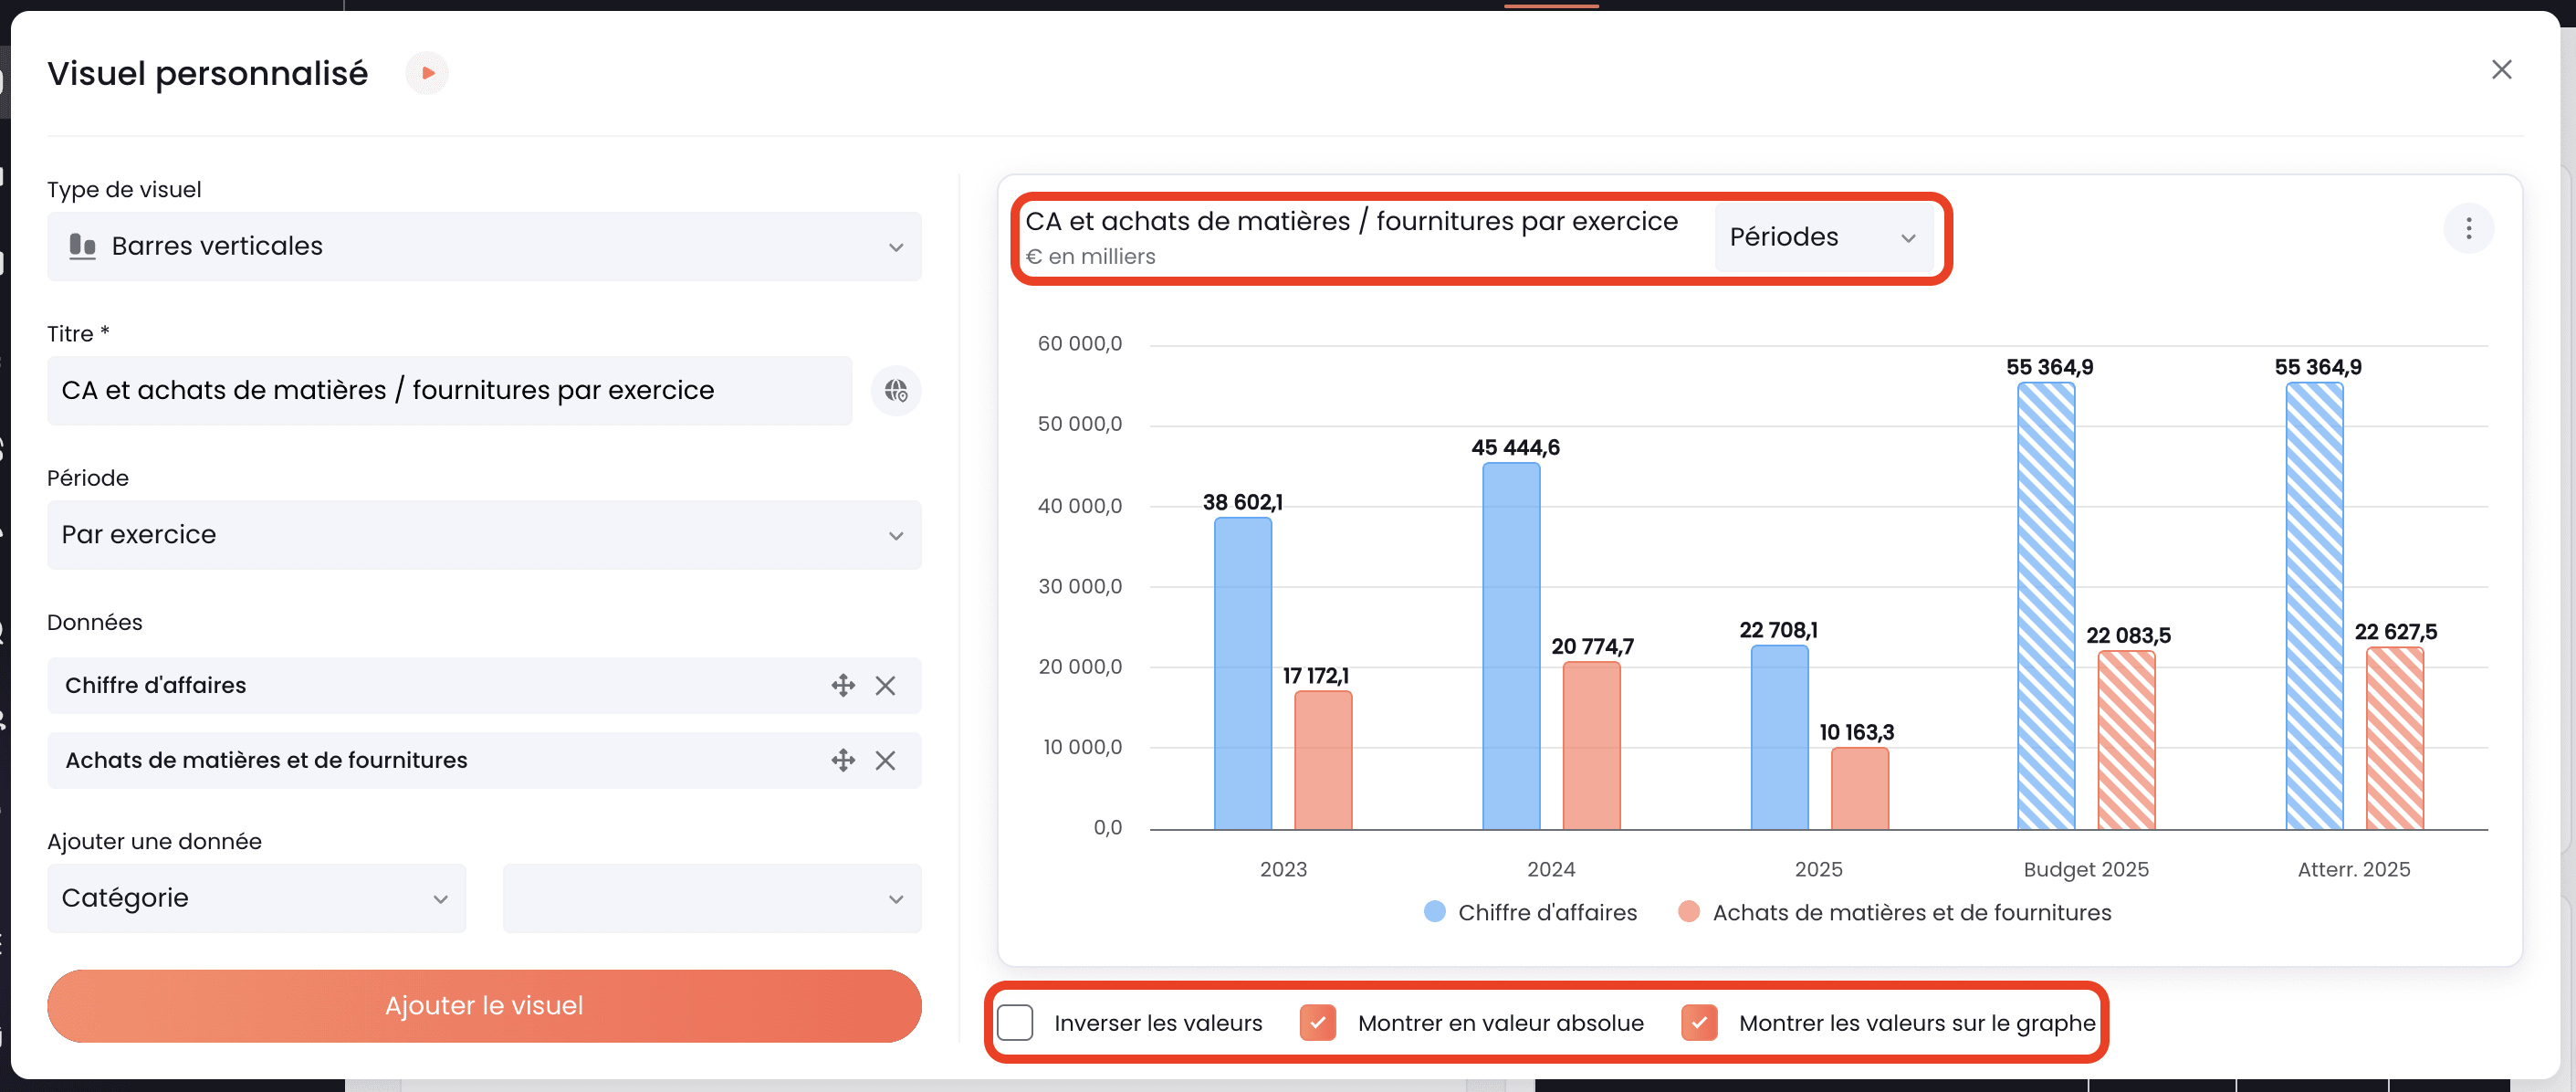Click the chart title text in preview
This screenshot has width=2576, height=1092.
tap(1351, 221)
